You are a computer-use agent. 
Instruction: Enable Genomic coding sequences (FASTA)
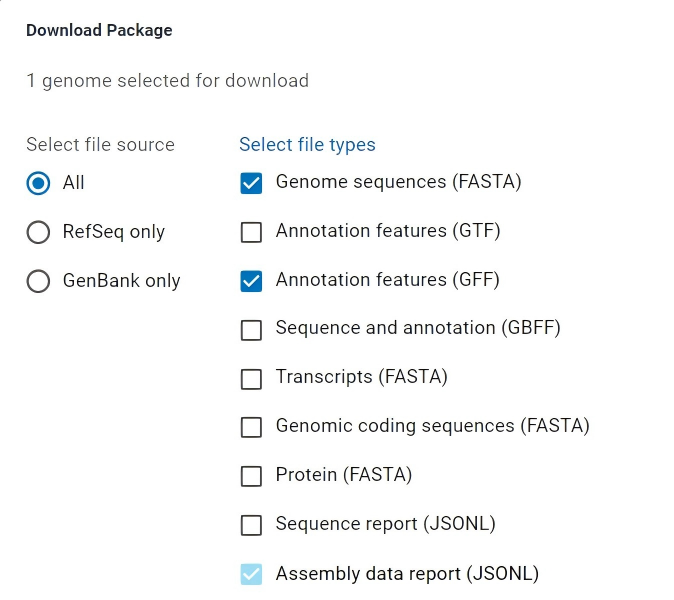pos(251,427)
